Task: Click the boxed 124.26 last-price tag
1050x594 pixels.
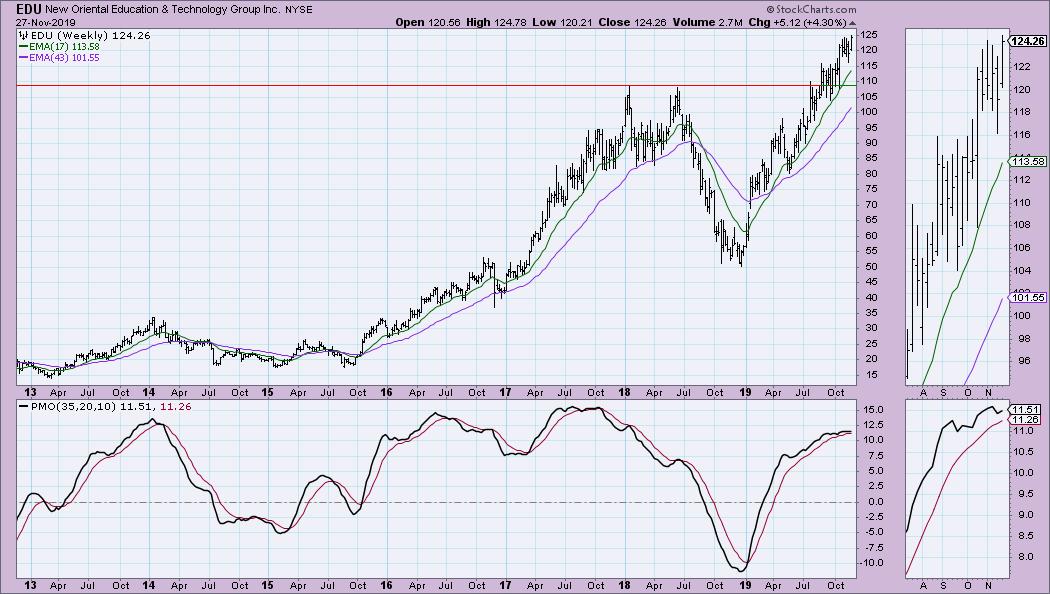Action: tap(1027, 41)
